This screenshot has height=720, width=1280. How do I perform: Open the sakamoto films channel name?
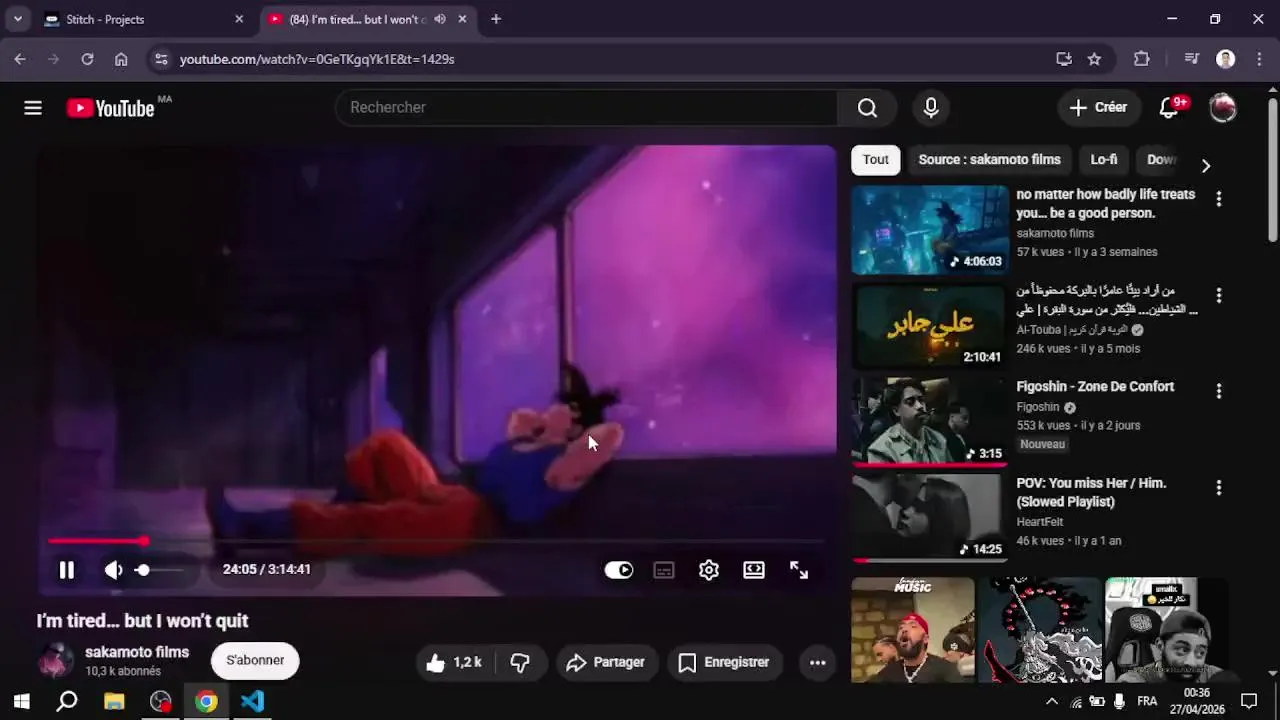tap(137, 652)
